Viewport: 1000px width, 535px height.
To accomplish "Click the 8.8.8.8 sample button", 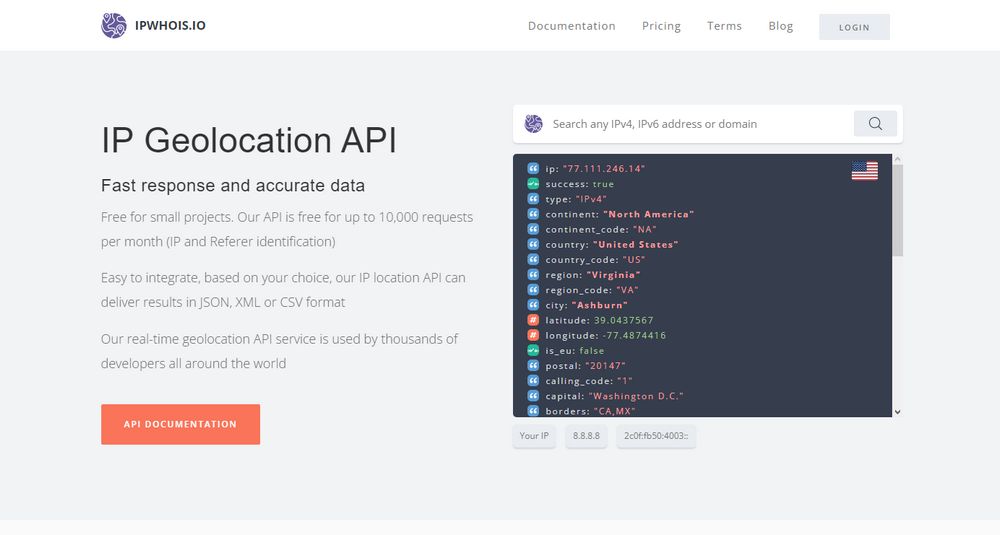I will pos(586,436).
